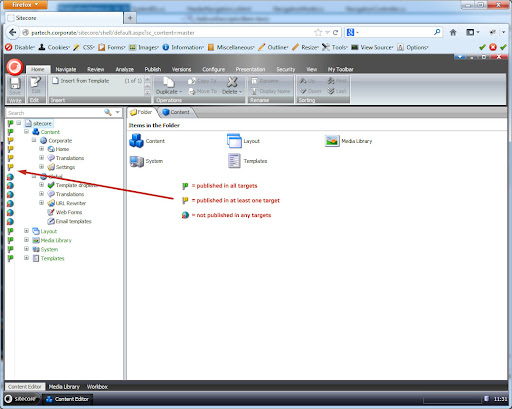Click Media Library in bottom bar
Viewport: 512px width, 409px height.
pyautogui.click(x=64, y=387)
